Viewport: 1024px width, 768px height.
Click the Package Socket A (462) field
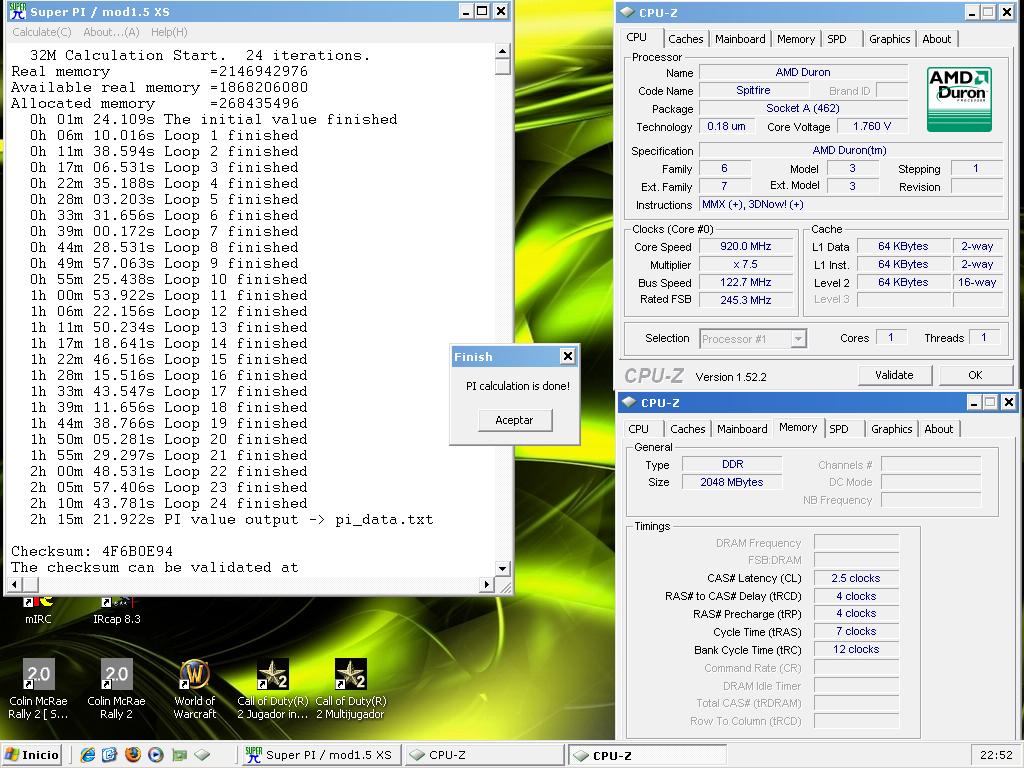click(803, 108)
